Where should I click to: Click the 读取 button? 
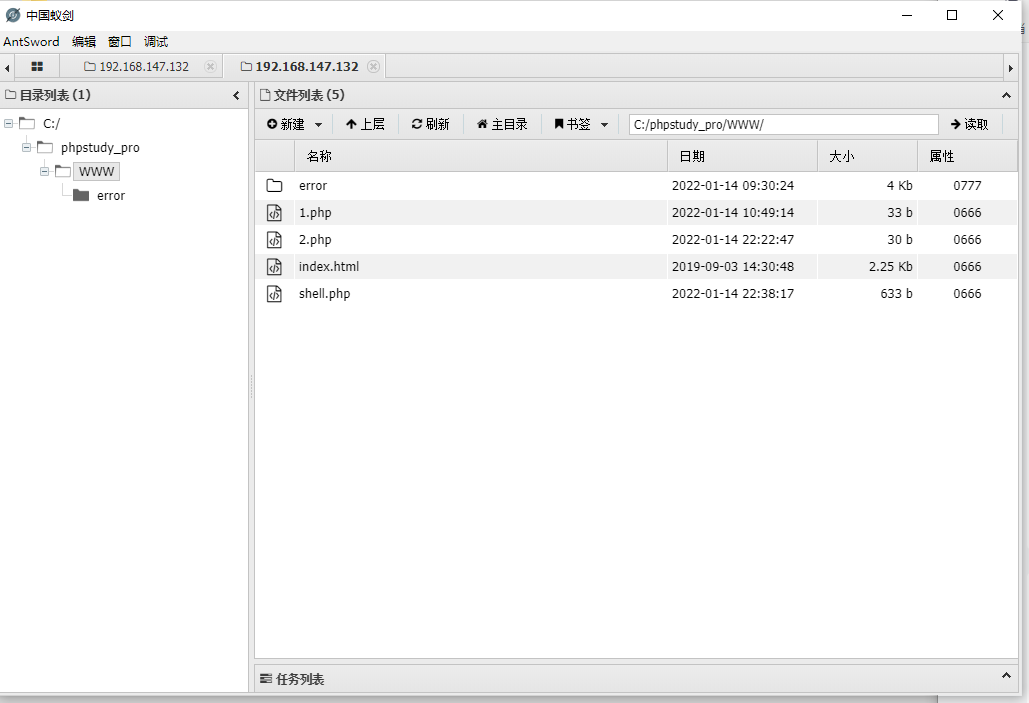point(969,124)
